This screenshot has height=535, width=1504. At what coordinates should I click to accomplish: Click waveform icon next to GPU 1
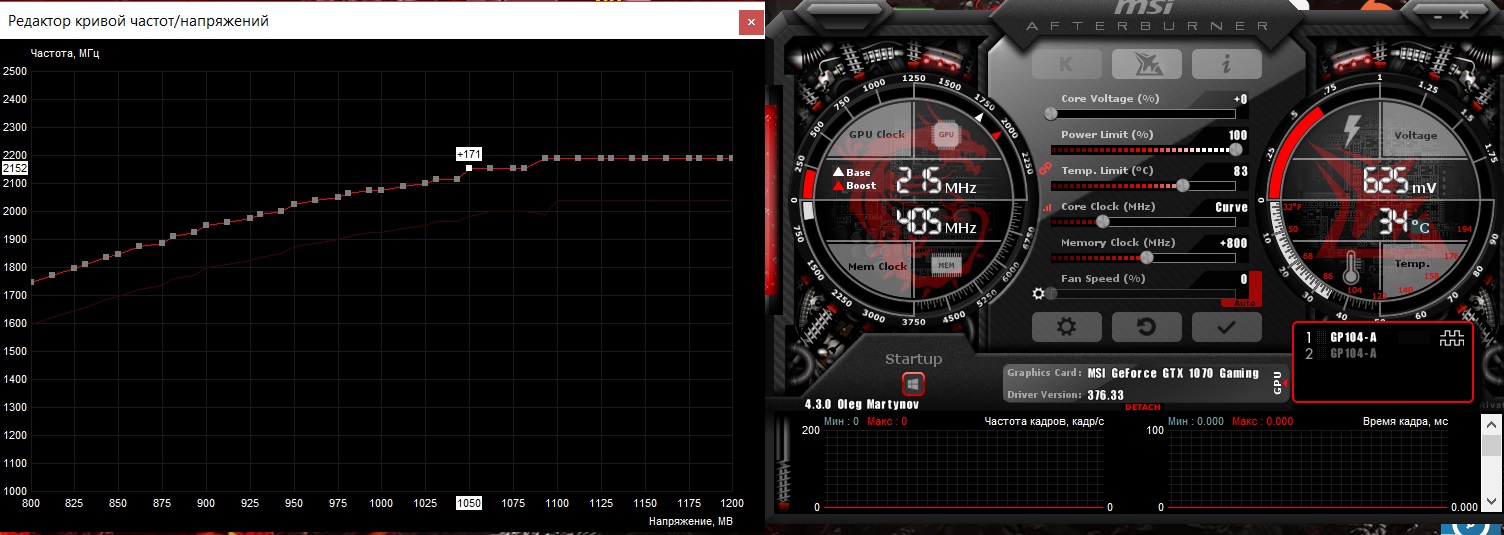[x=1451, y=339]
